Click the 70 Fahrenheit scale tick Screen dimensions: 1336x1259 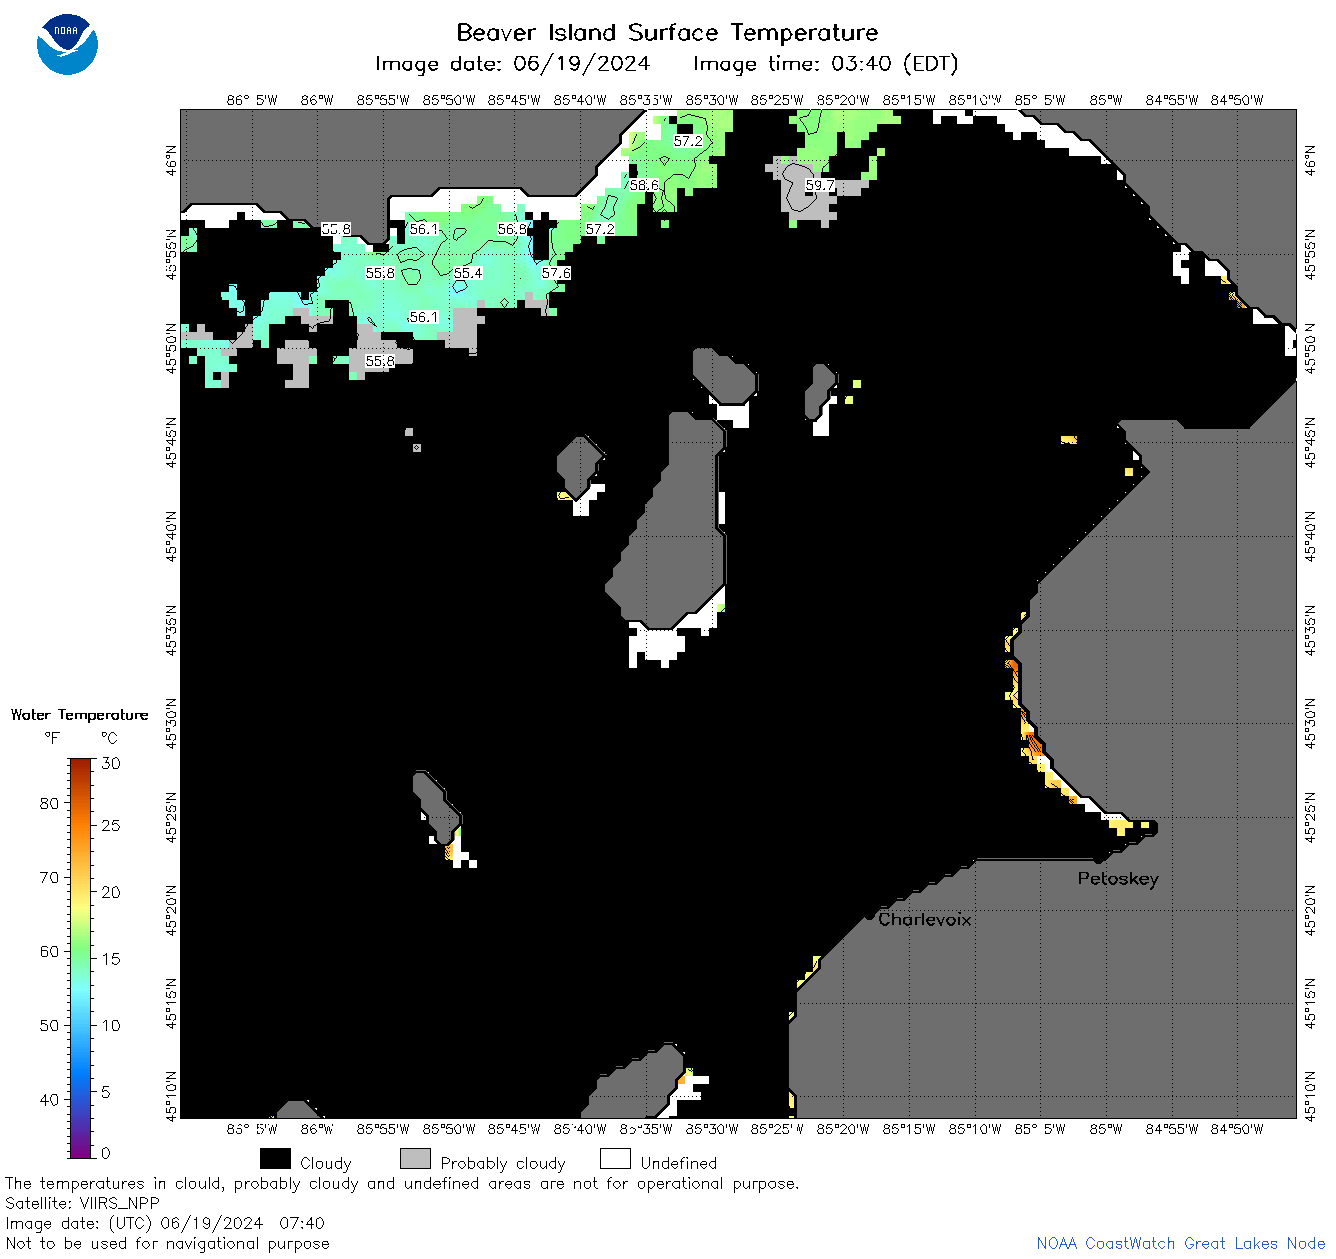(49, 877)
